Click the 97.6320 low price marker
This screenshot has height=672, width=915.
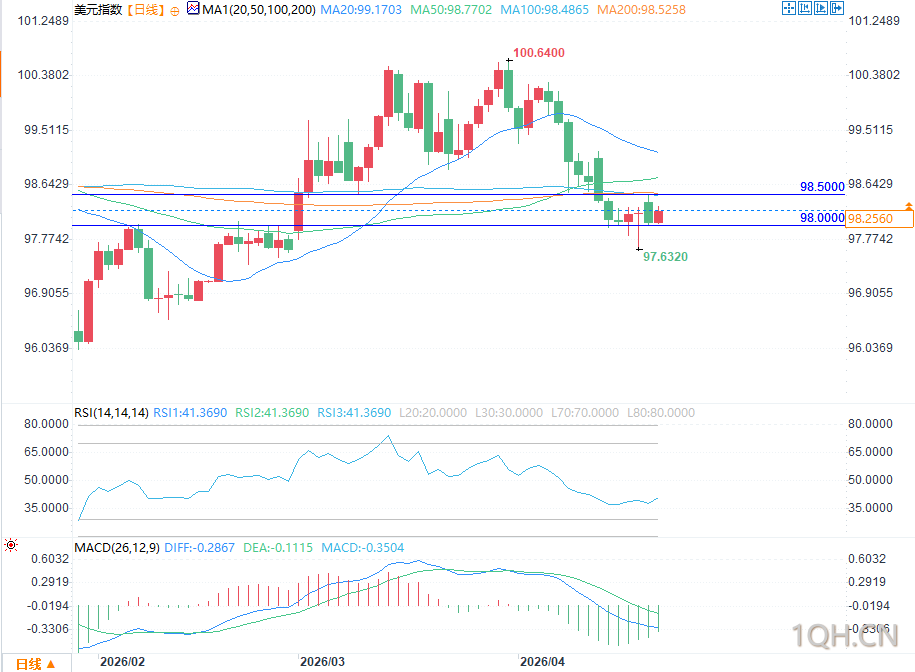tap(665, 257)
